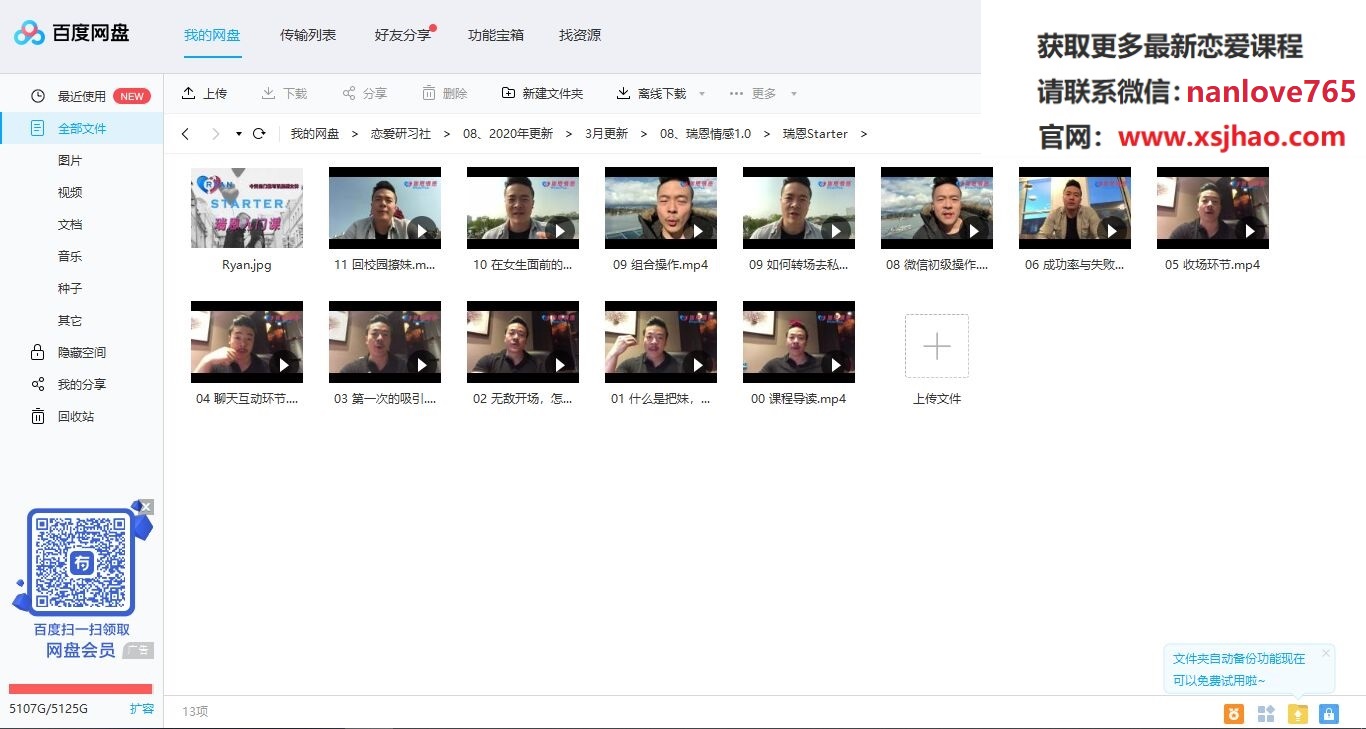This screenshot has width=1366, height=729.
Task: Refresh the current folder
Action: 259,133
